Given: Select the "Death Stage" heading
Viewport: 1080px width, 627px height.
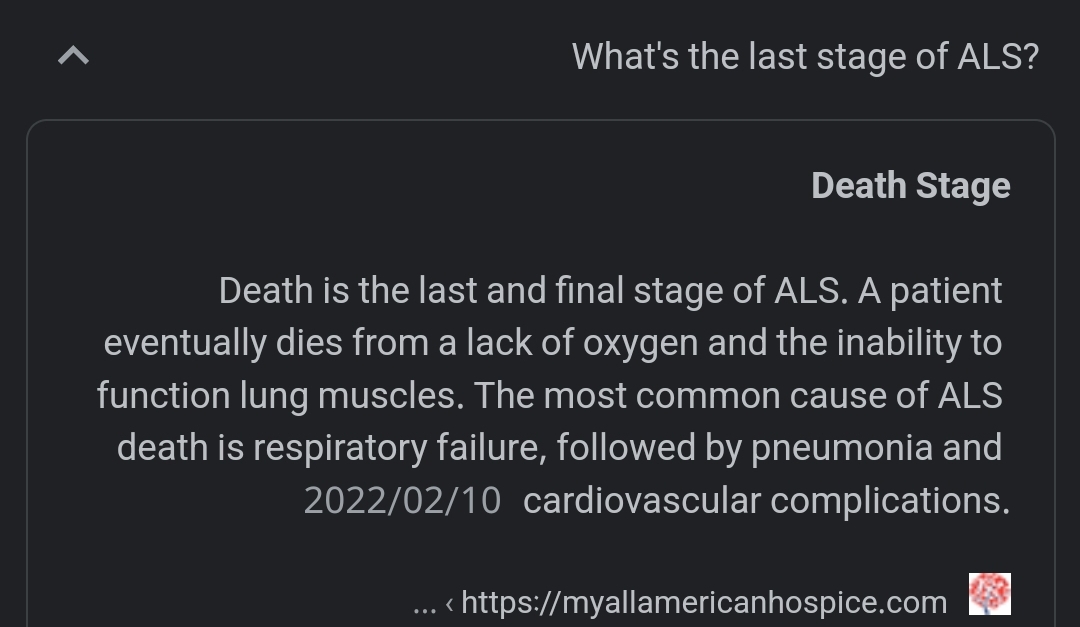Looking at the screenshot, I should coord(910,186).
